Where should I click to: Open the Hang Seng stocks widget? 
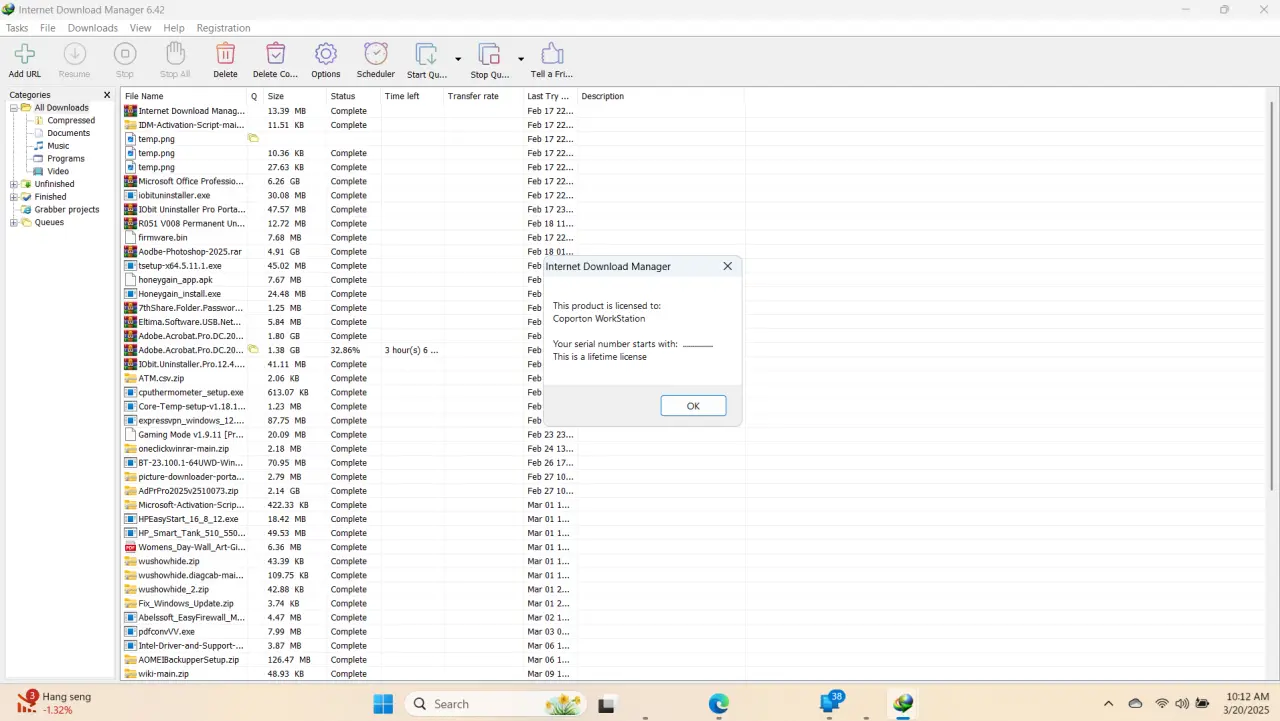[x=55, y=703]
